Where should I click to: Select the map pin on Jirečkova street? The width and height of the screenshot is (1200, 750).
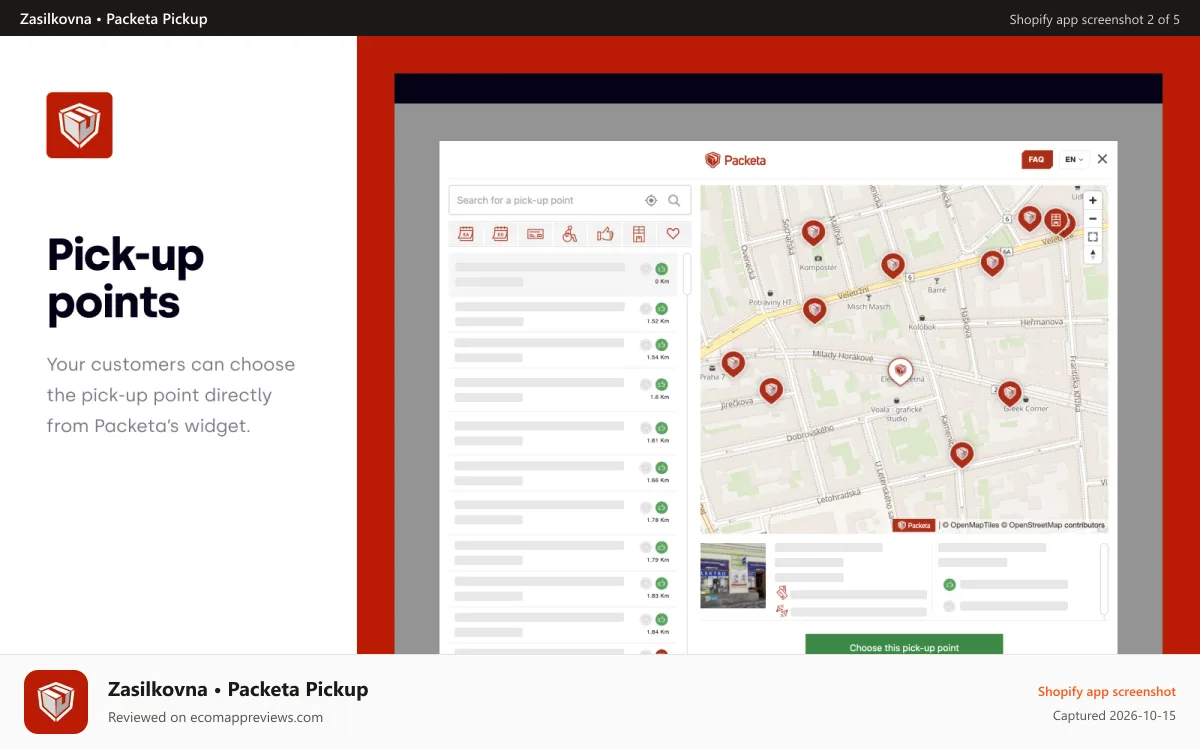[771, 390]
